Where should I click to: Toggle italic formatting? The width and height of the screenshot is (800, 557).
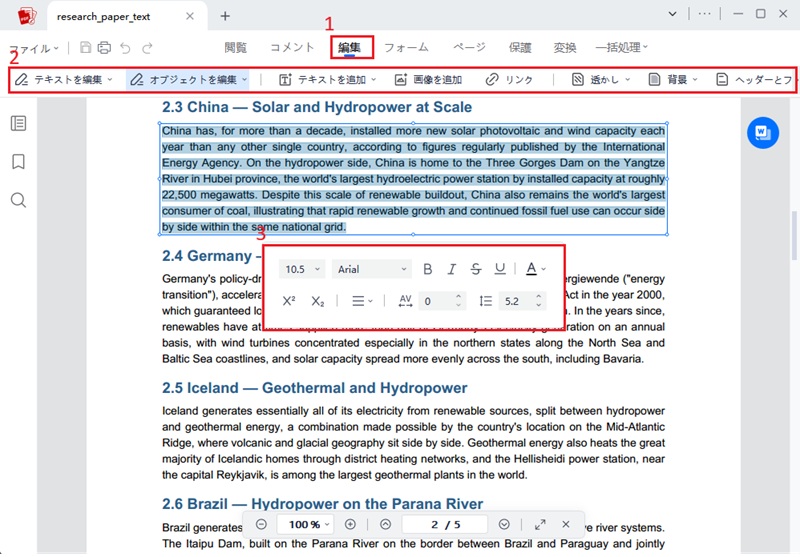pos(452,269)
